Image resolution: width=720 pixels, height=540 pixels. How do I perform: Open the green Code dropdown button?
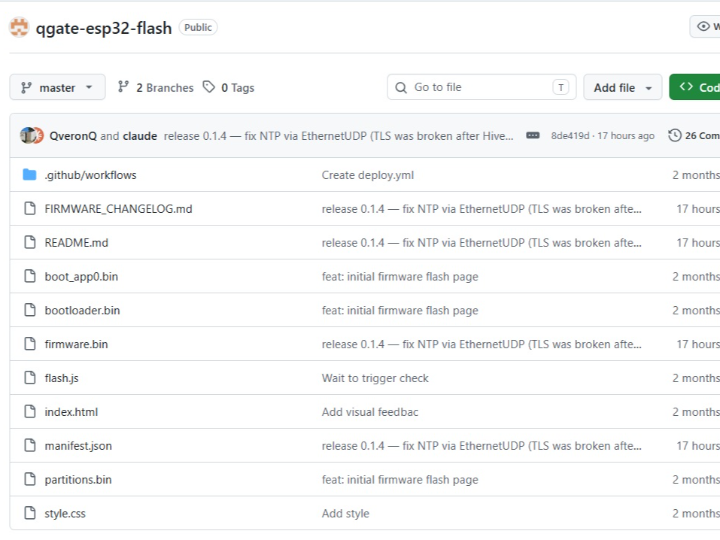[x=696, y=88]
